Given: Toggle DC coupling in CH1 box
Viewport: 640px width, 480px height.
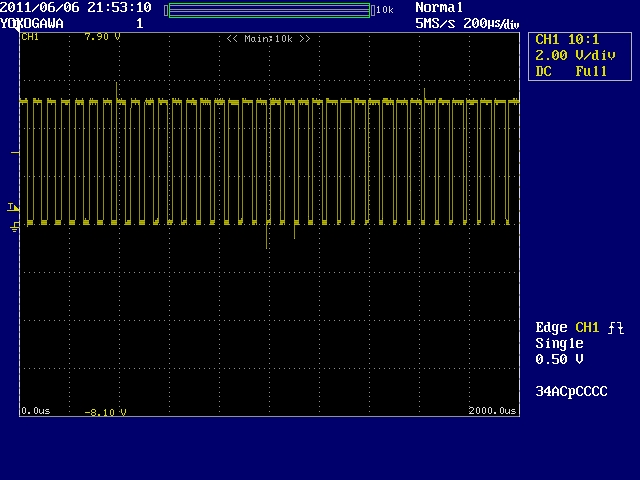Looking at the screenshot, I should tap(545, 71).
